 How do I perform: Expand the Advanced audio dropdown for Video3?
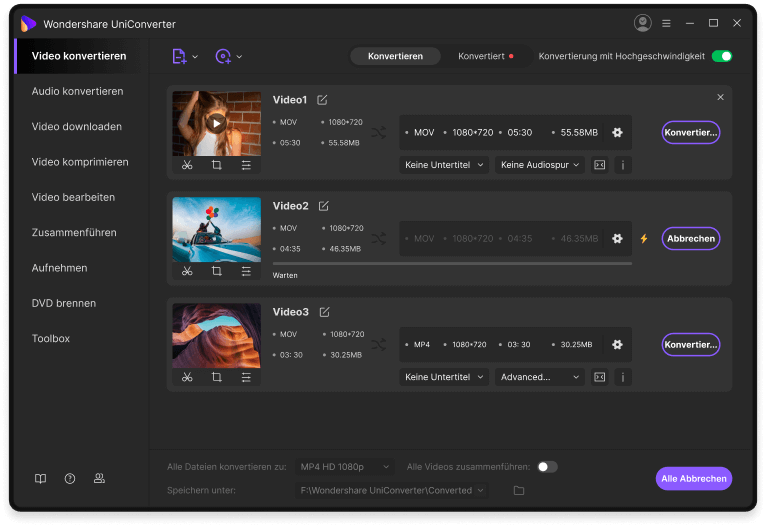(540, 377)
